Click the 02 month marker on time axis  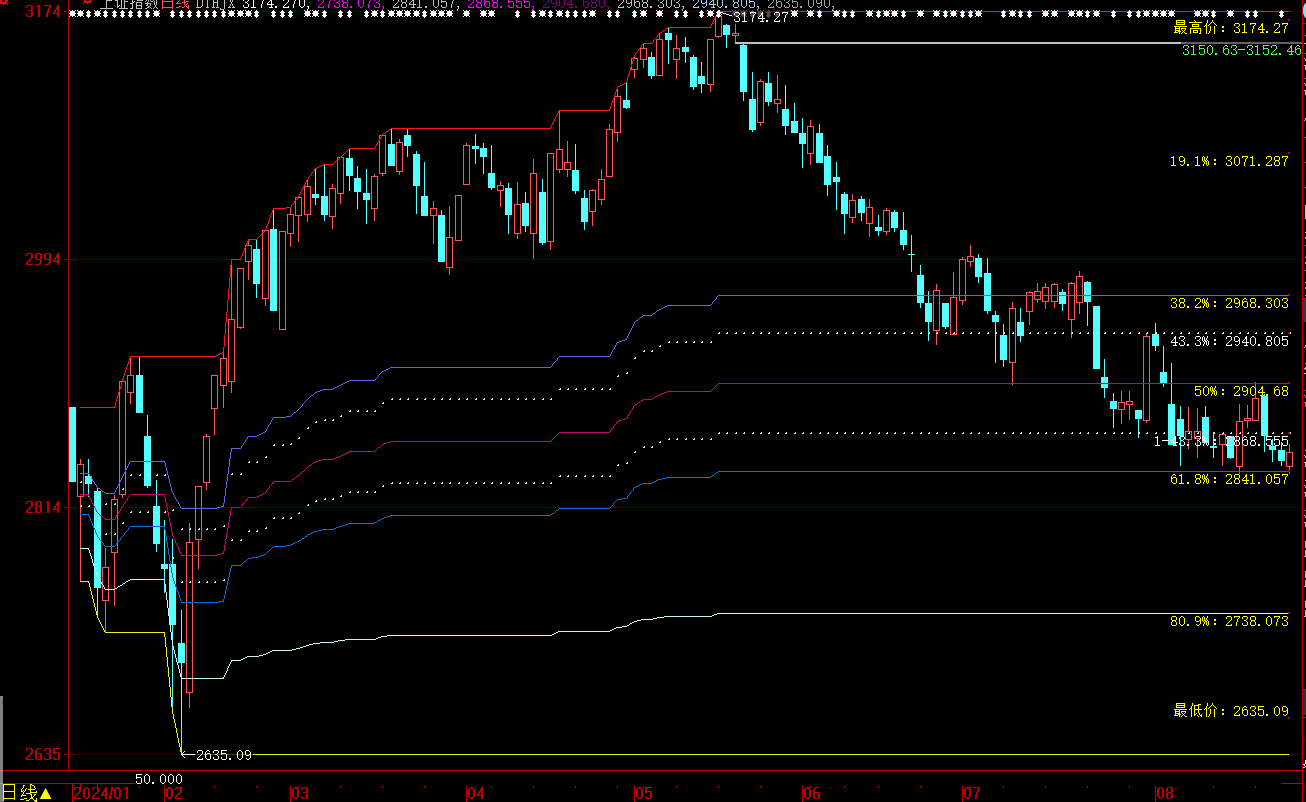pos(173,794)
